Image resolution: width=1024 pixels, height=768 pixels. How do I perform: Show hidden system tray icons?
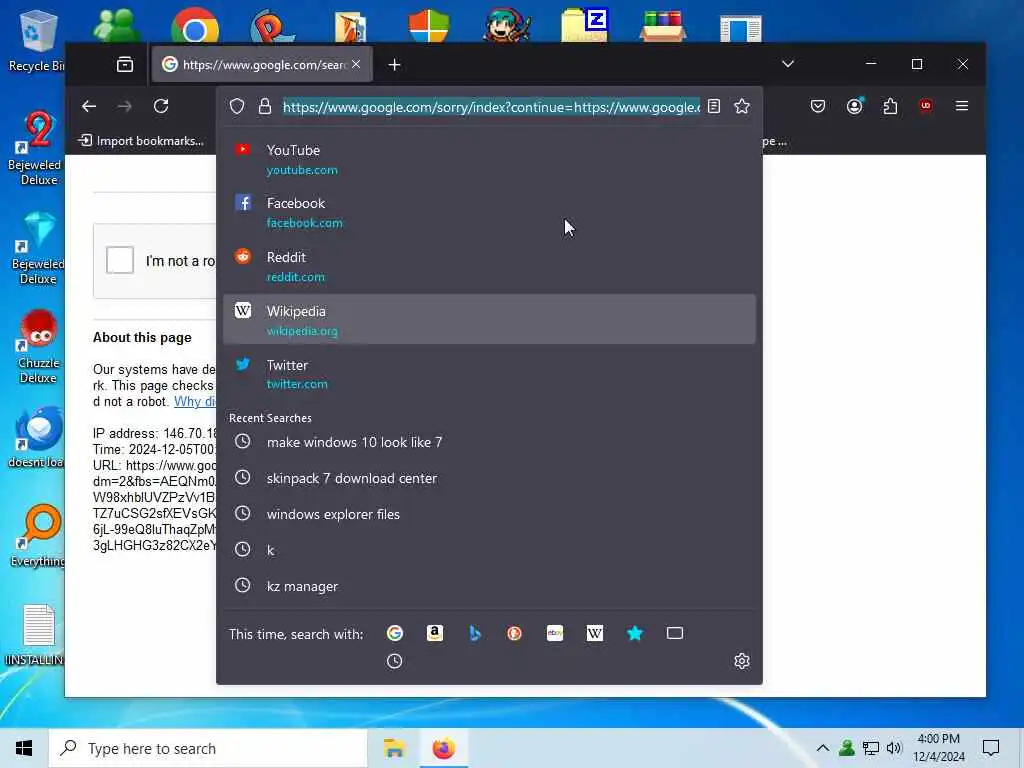pyautogui.click(x=823, y=748)
